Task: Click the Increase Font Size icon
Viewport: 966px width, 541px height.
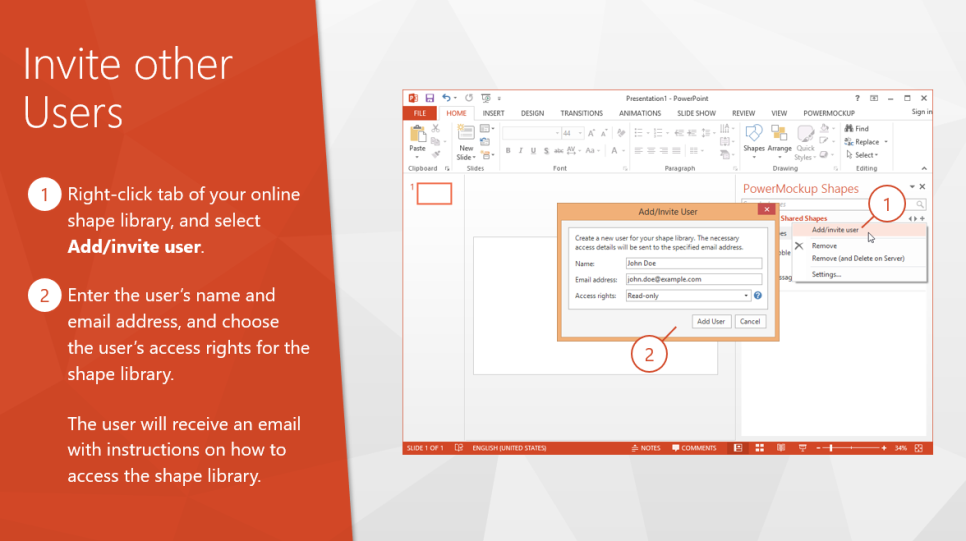Action: pyautogui.click(x=591, y=133)
